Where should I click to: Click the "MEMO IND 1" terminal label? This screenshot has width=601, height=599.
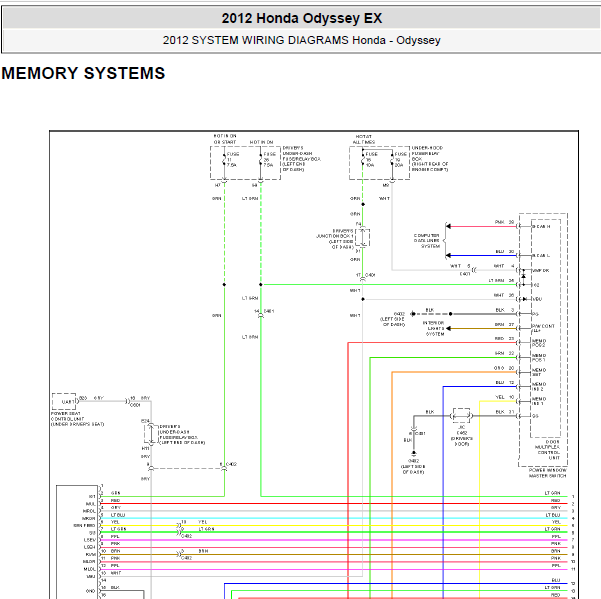[539, 401]
